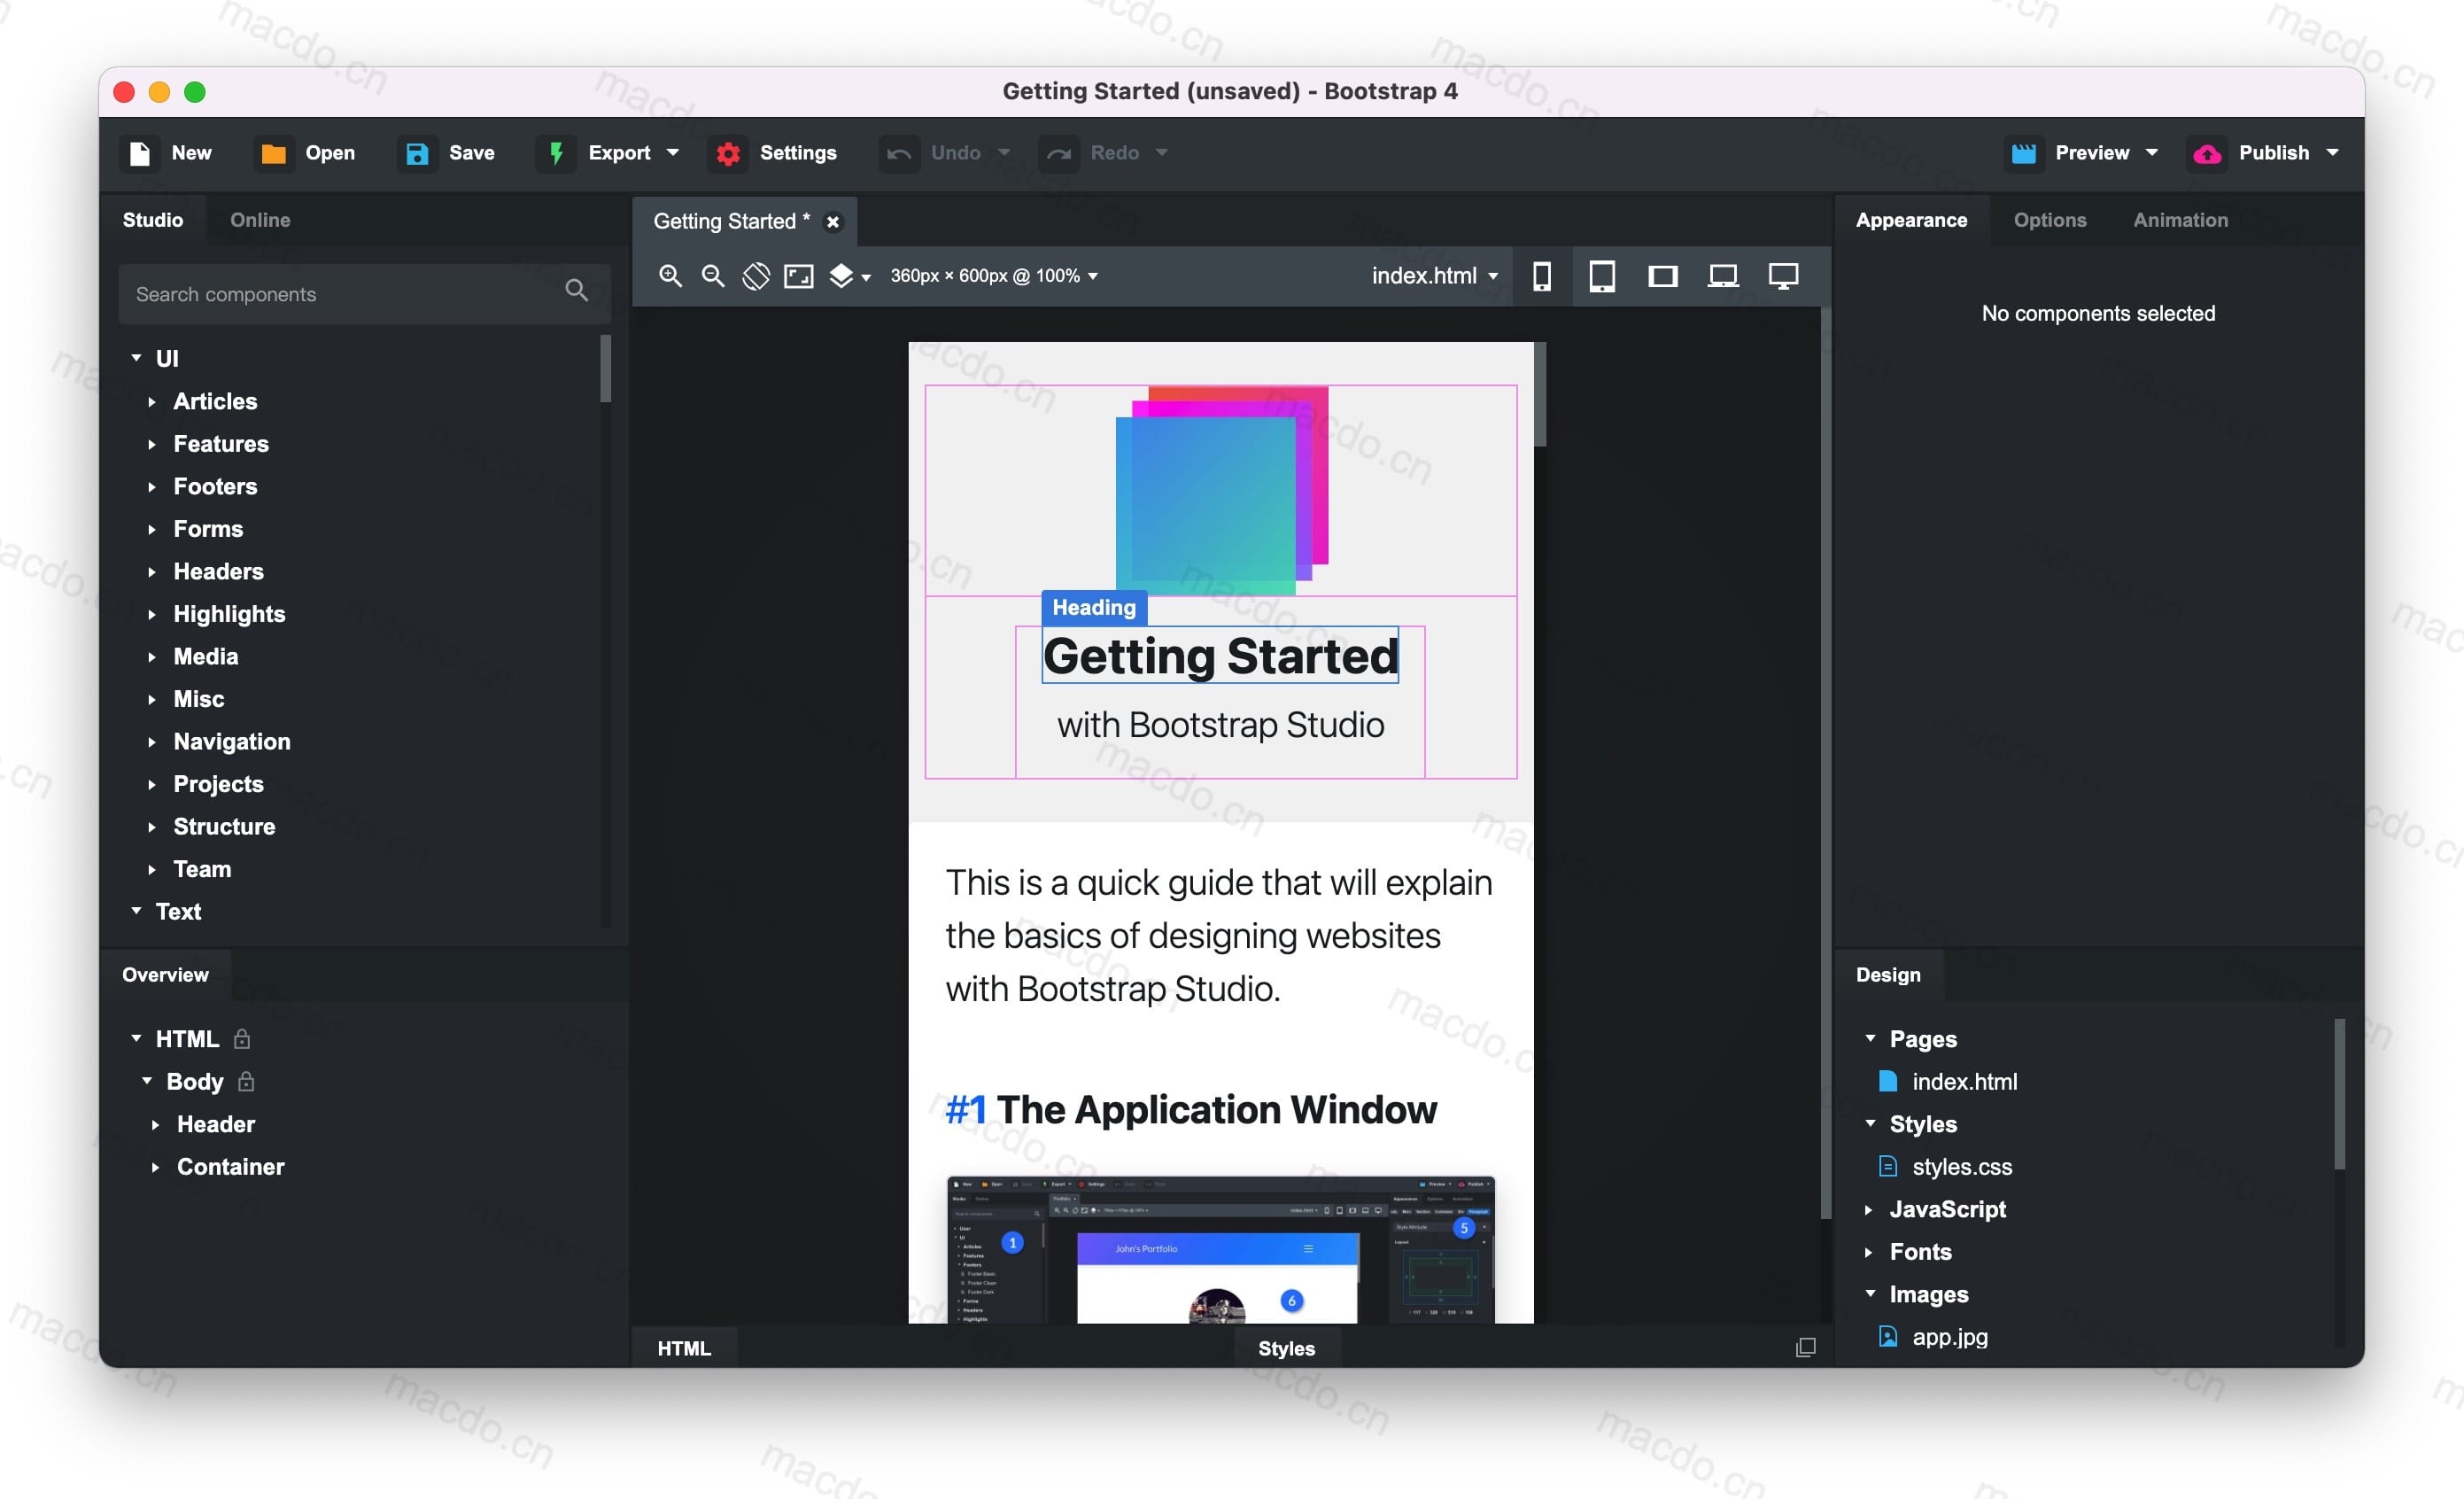Expand the Articles component group

click(152, 401)
